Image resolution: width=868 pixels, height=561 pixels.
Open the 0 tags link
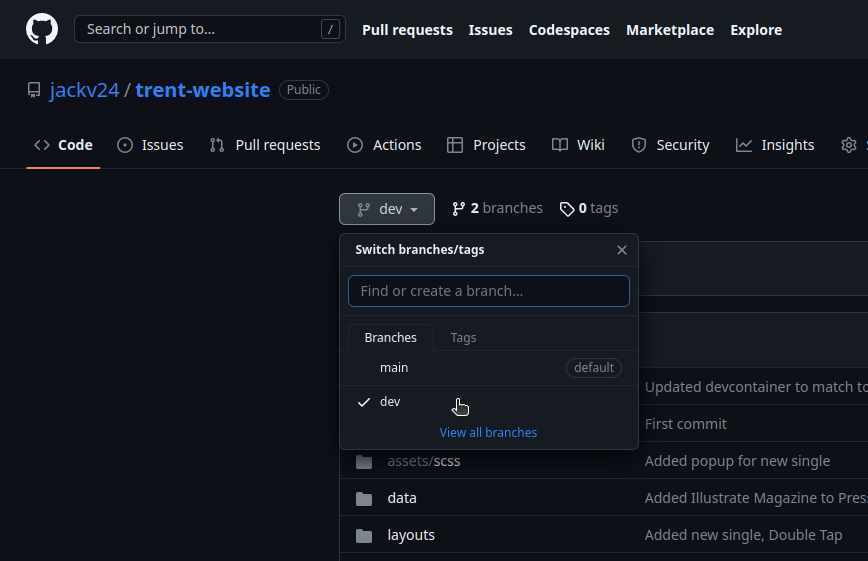tap(589, 208)
